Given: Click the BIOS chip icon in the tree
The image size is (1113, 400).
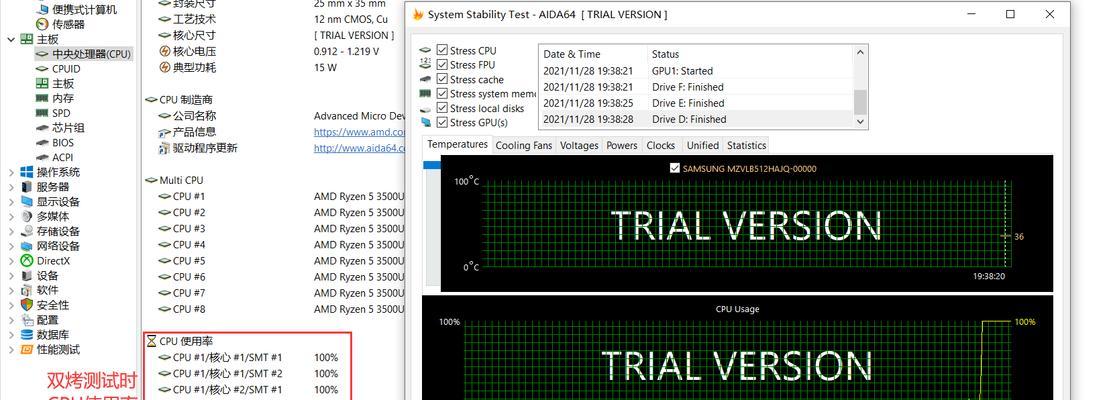Looking at the screenshot, I should click(x=42, y=143).
